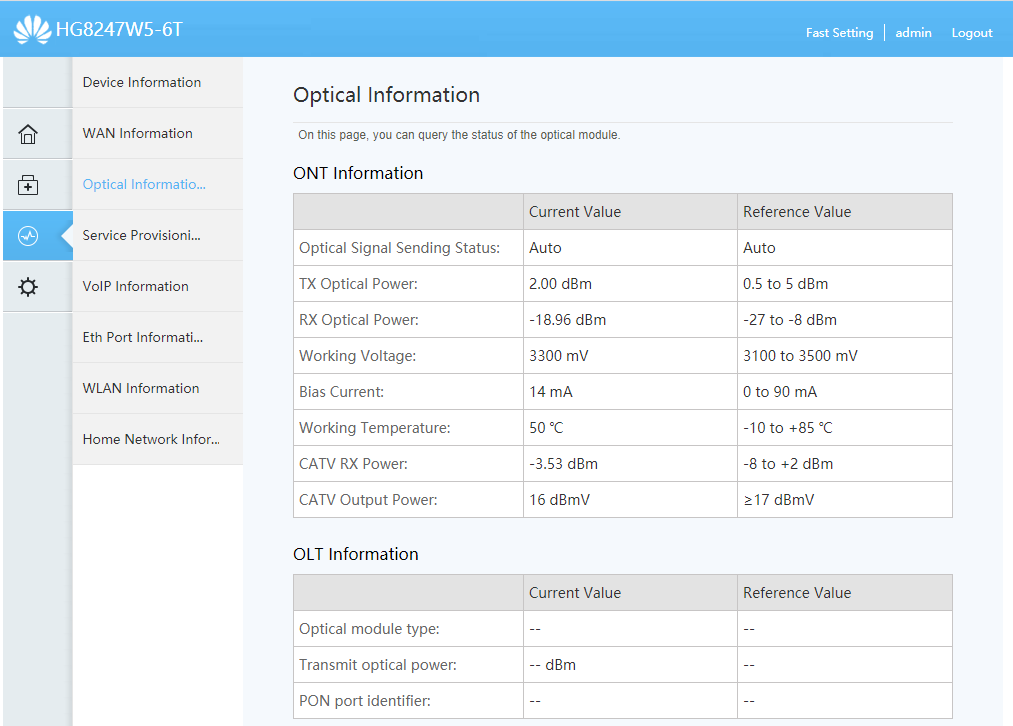Viewport: 1013px width, 726px height.
Task: Click the reference value 0.5 to 5 dBm
Action: [x=785, y=284]
